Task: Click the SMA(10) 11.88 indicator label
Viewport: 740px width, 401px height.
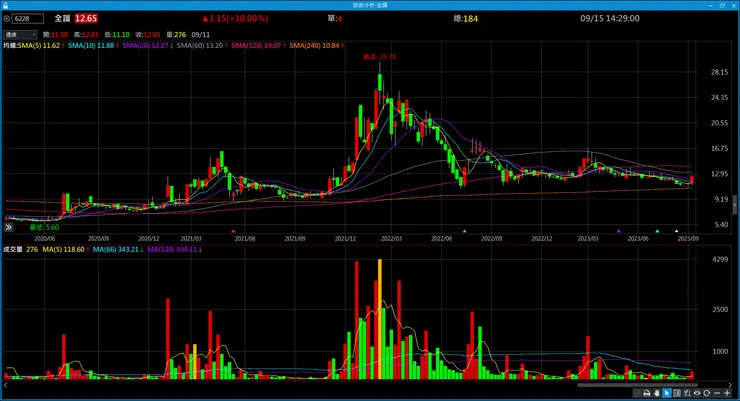Action: pyautogui.click(x=93, y=46)
